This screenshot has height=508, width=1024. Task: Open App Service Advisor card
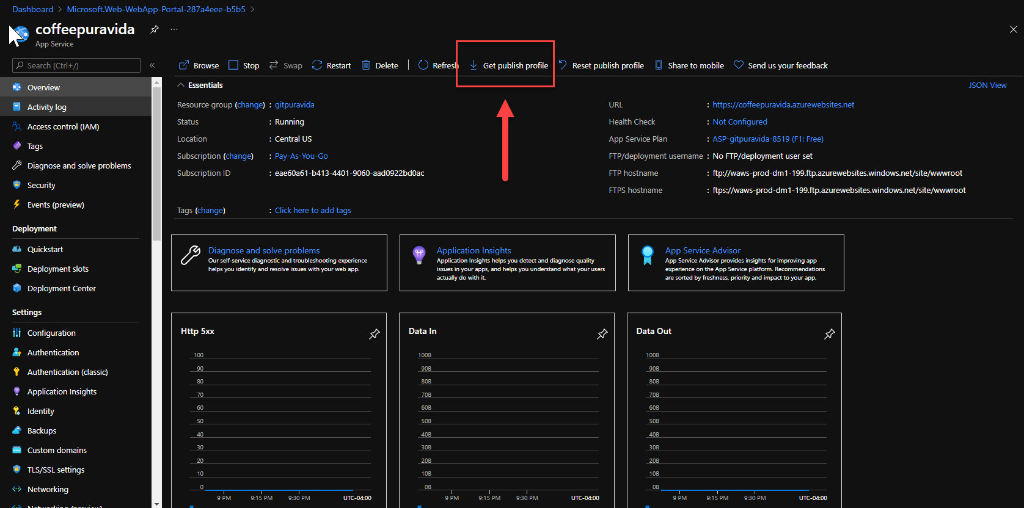[x=736, y=262]
